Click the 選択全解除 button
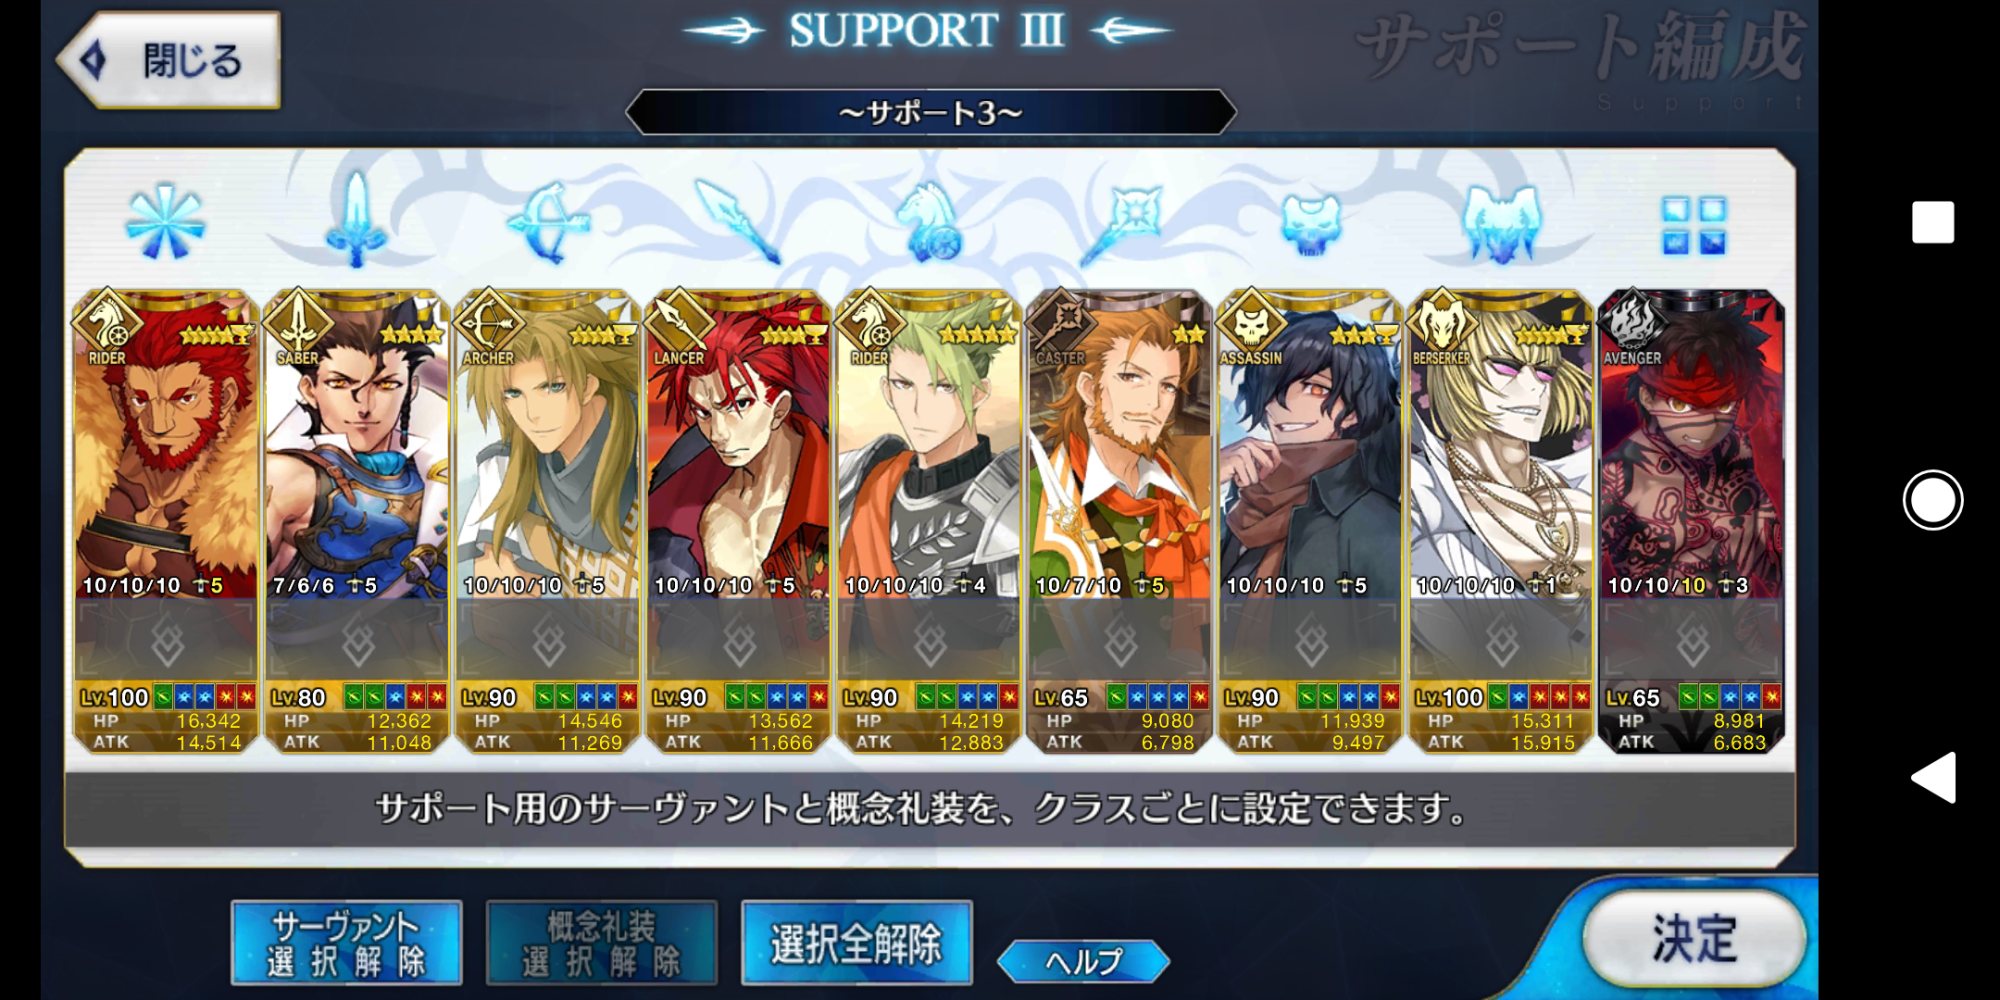The image size is (2000, 1000). point(856,942)
